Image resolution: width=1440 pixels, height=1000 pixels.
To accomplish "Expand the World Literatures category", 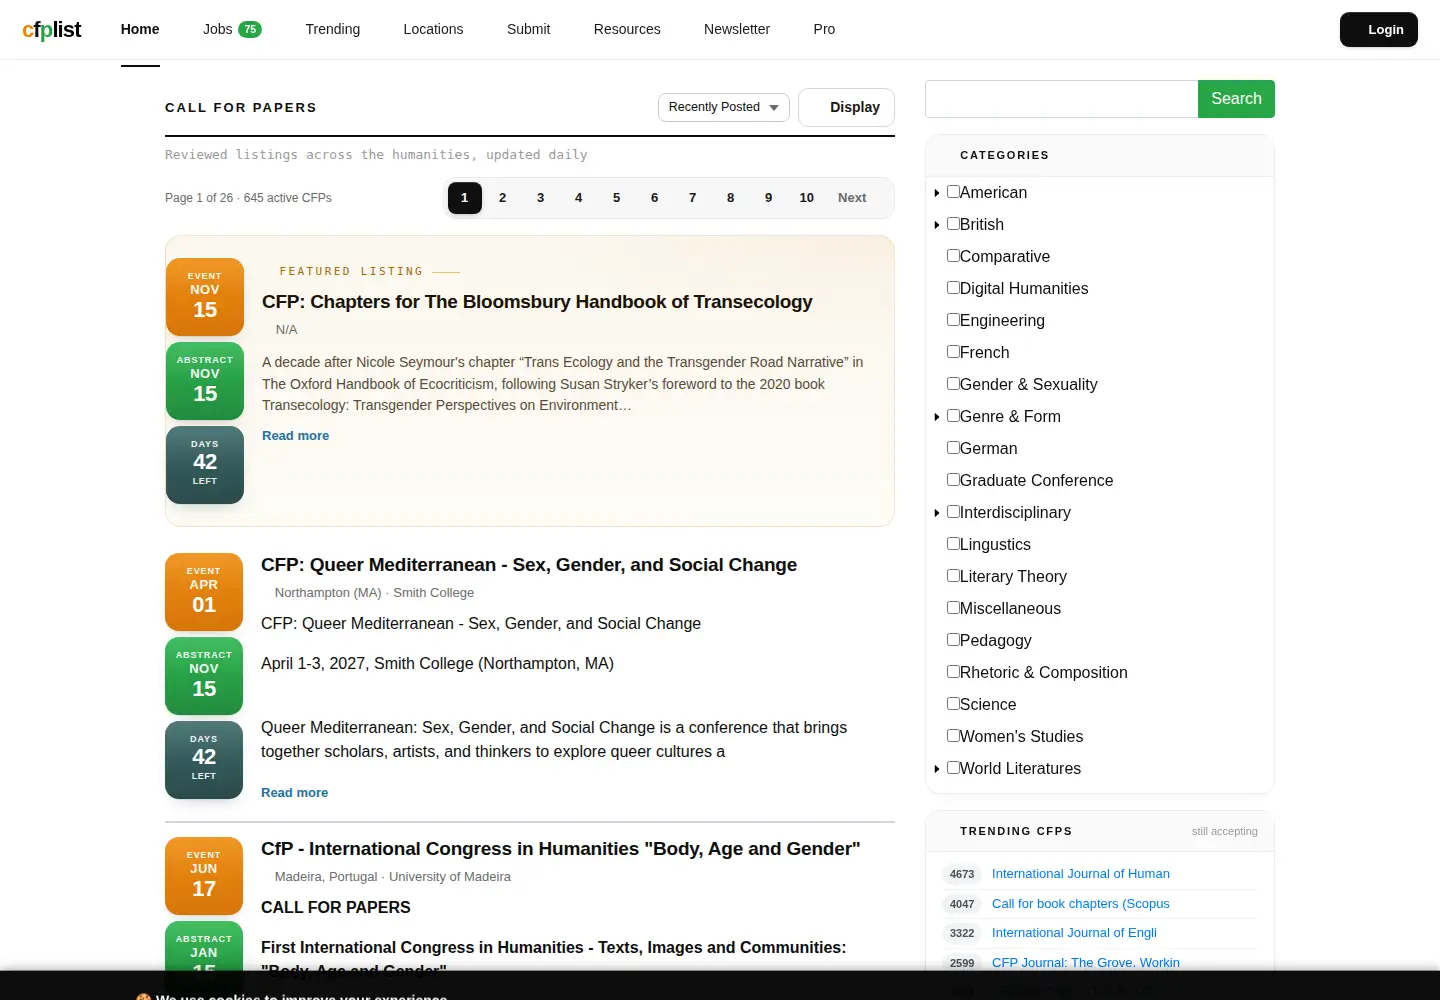I will pyautogui.click(x=937, y=769).
